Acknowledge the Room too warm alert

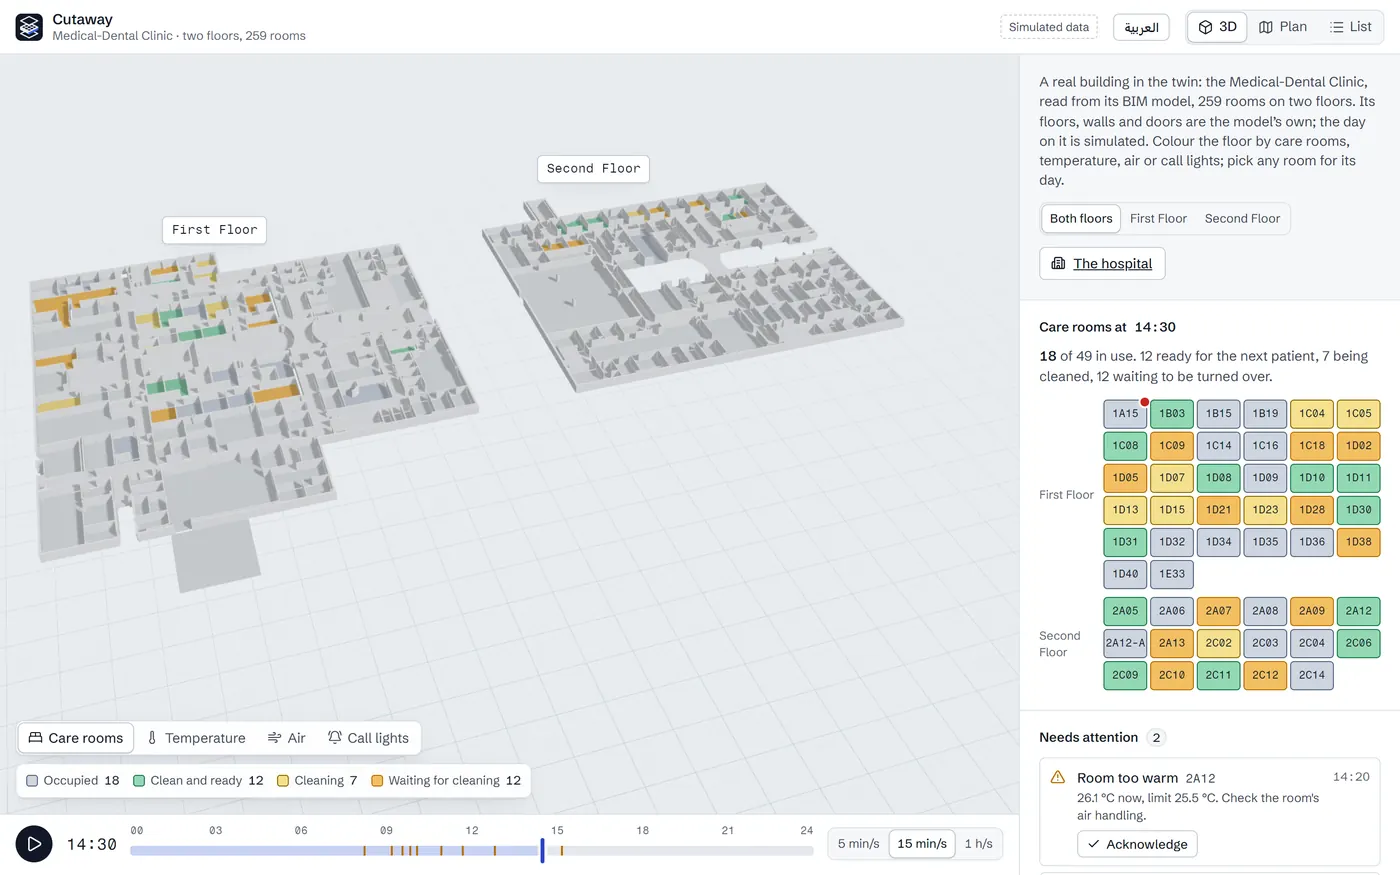pyautogui.click(x=1137, y=844)
